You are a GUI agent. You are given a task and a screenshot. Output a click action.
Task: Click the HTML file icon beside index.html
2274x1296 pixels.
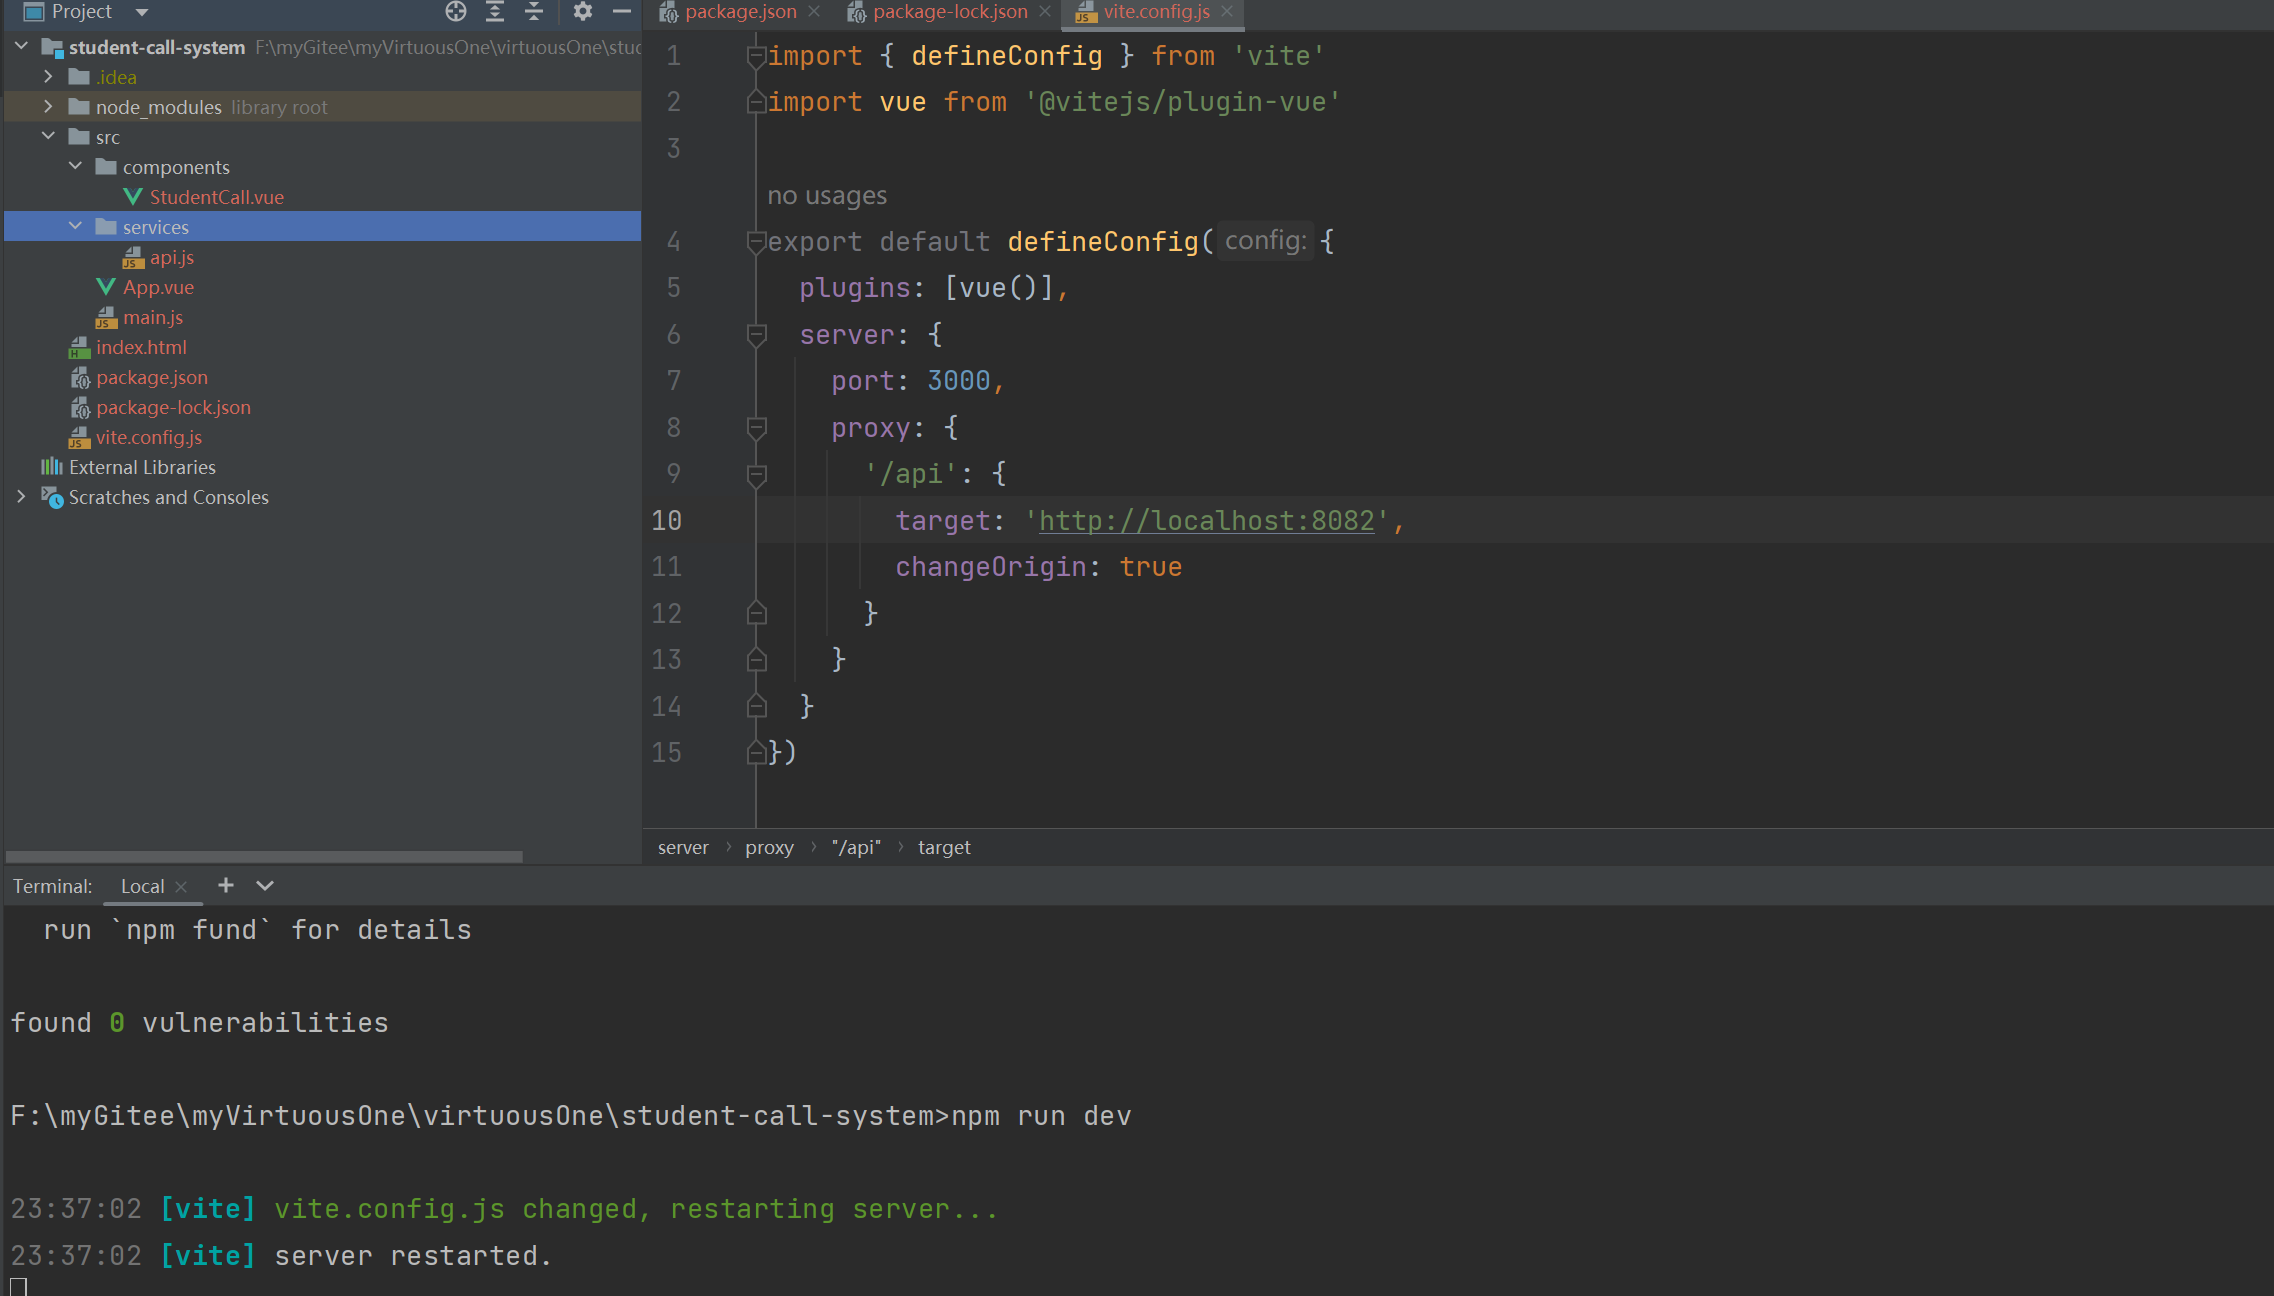tap(79, 348)
